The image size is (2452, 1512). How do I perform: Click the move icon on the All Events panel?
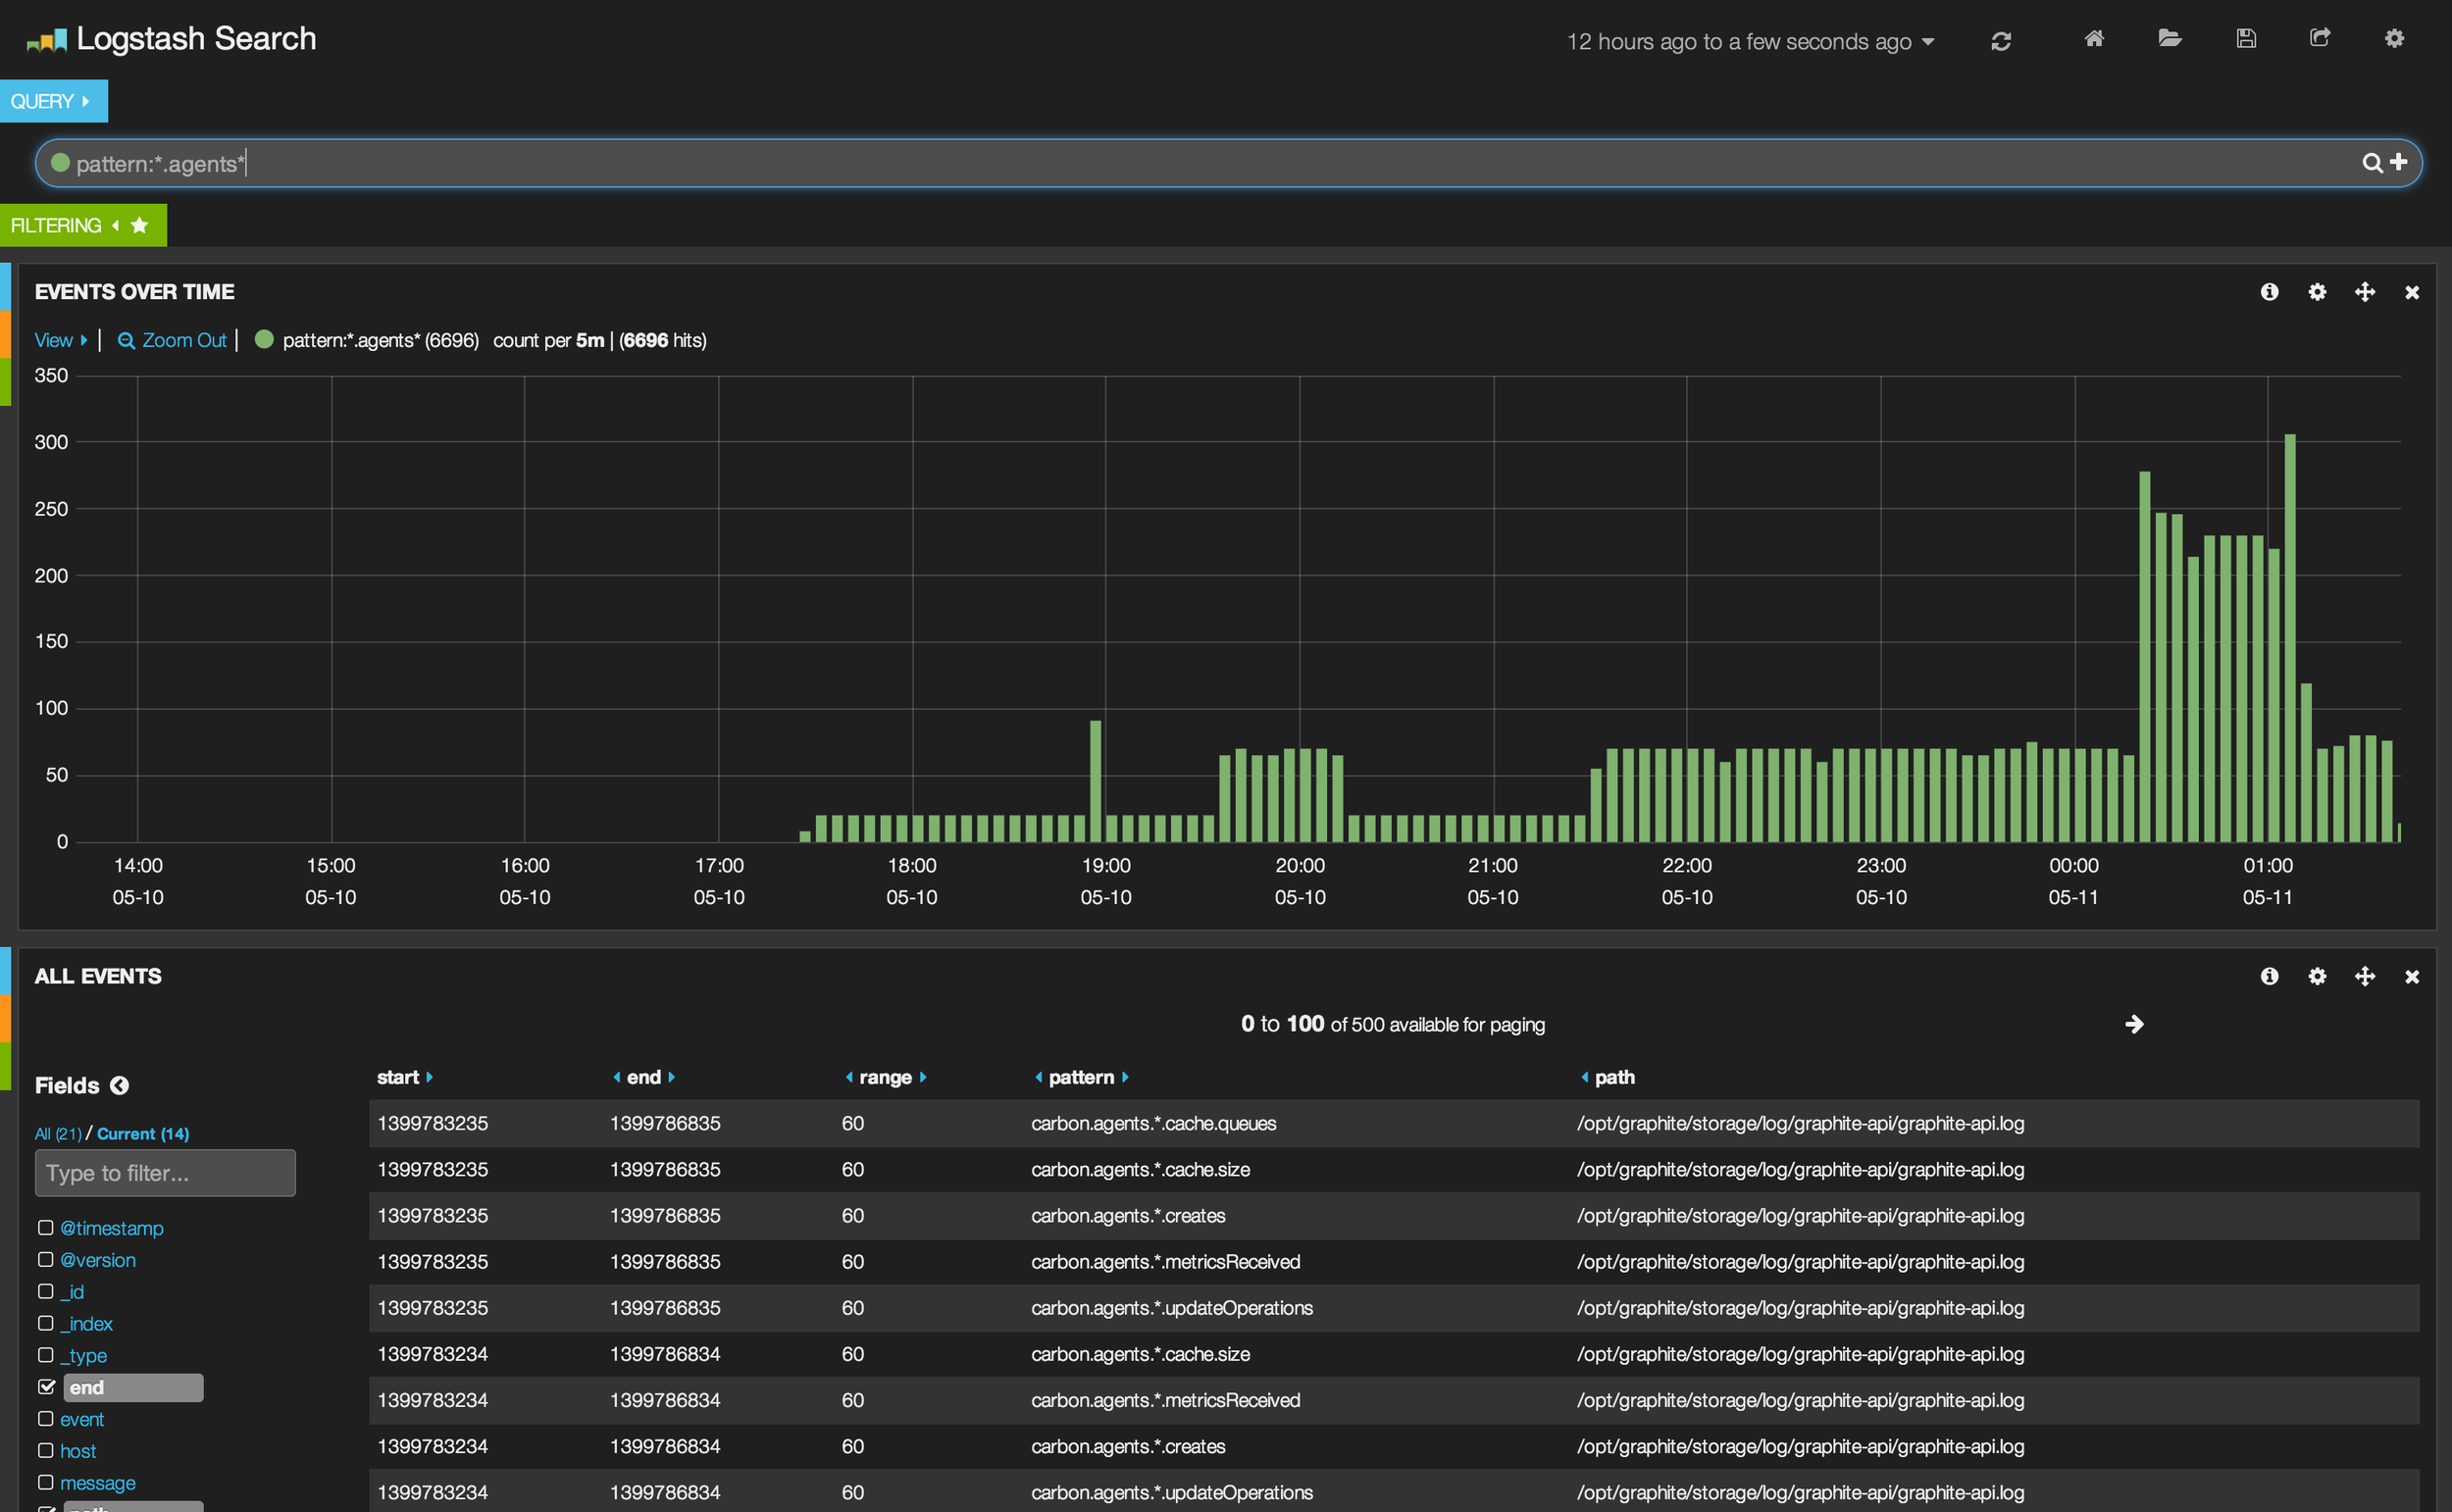[x=2365, y=976]
